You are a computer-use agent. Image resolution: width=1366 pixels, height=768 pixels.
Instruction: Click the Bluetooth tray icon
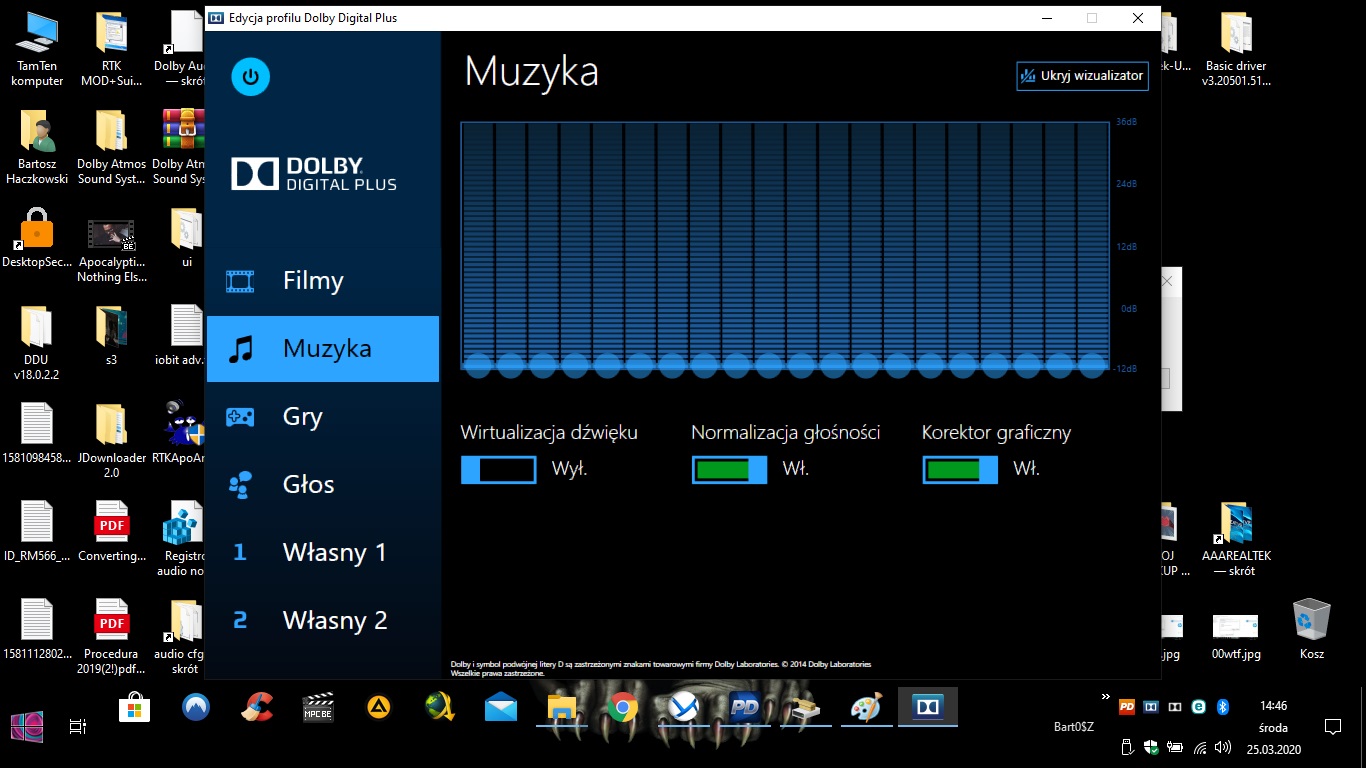pos(1222,707)
